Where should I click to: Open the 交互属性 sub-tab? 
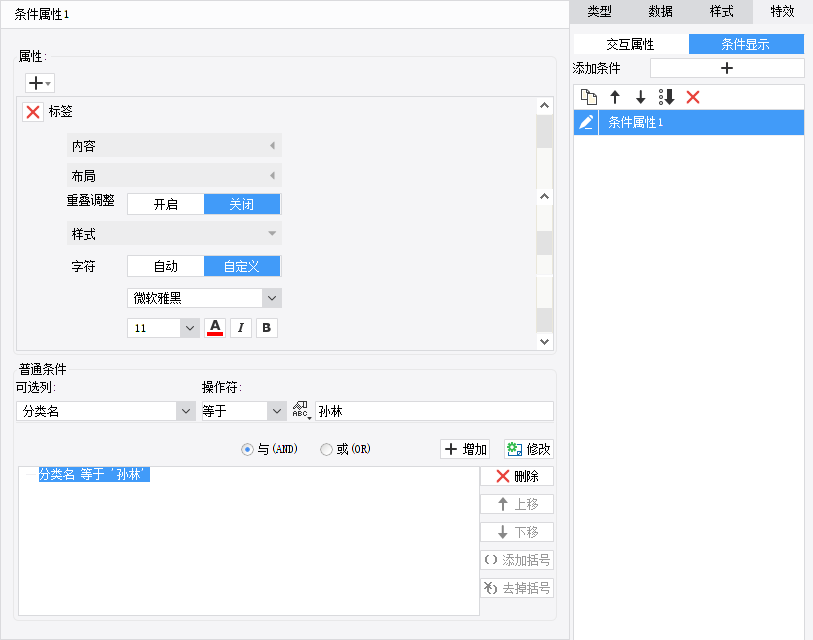pos(630,44)
